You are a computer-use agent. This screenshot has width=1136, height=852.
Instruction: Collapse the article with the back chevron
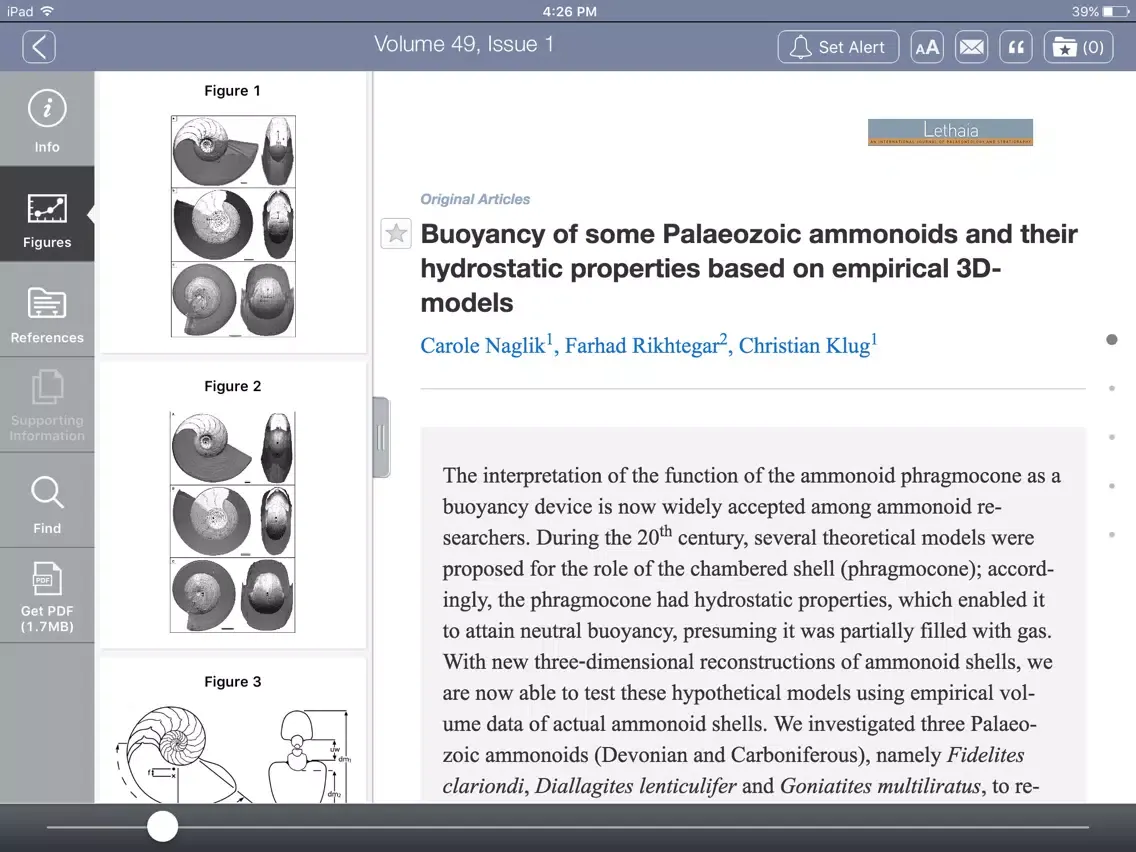click(39, 46)
